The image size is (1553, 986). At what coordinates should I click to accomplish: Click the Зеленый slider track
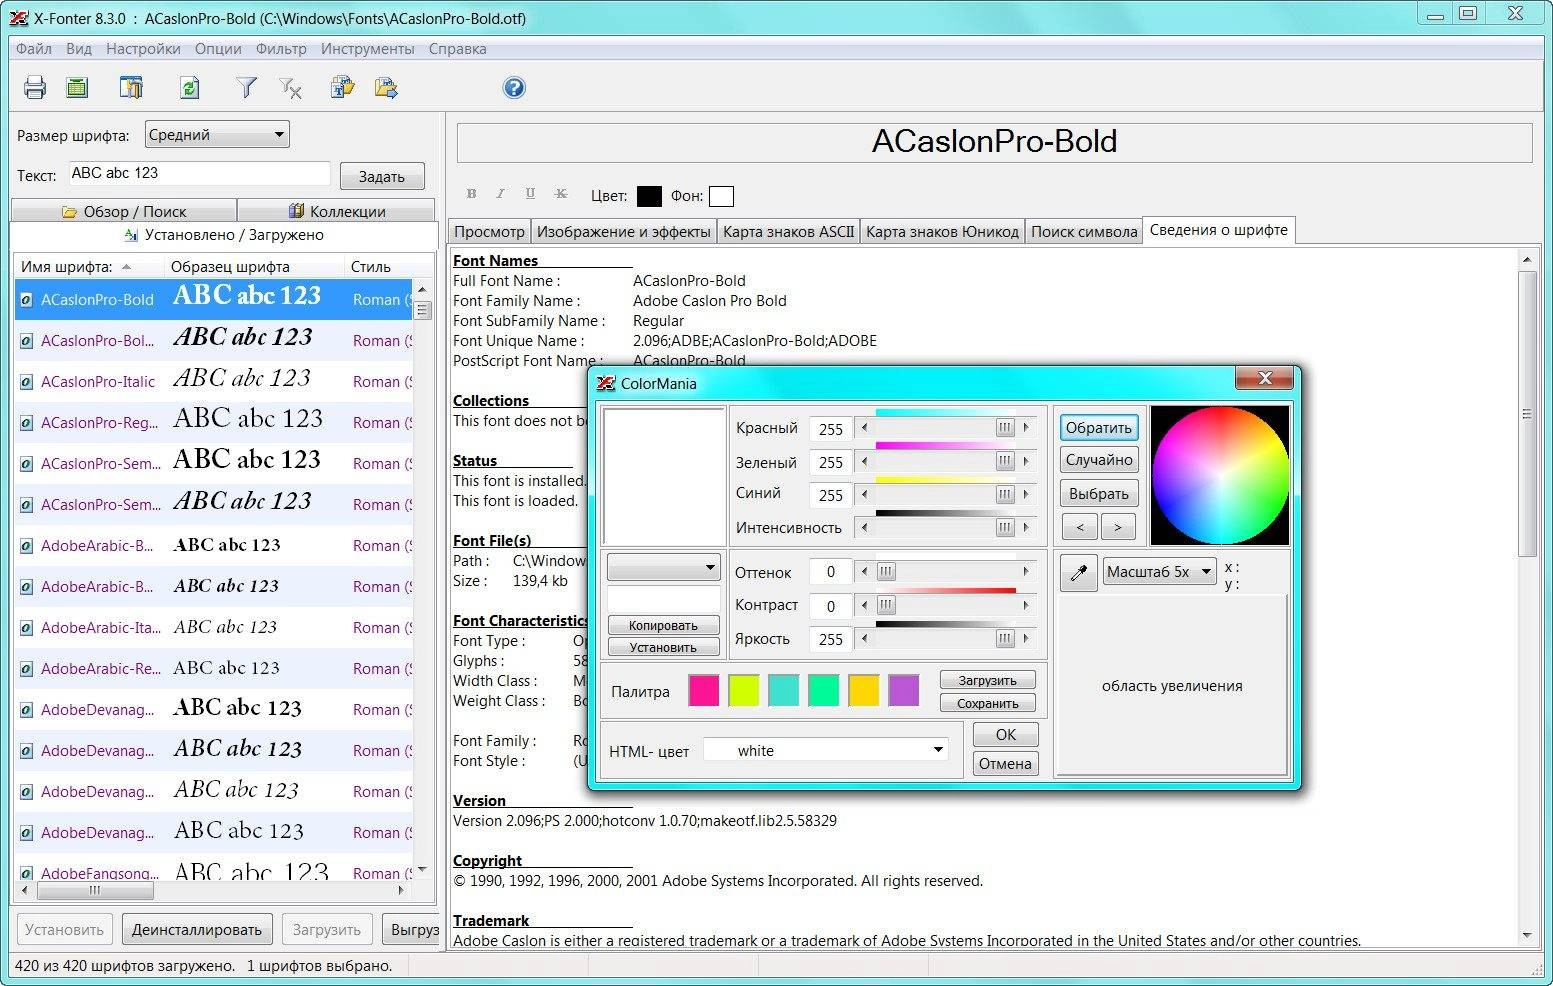click(945, 461)
